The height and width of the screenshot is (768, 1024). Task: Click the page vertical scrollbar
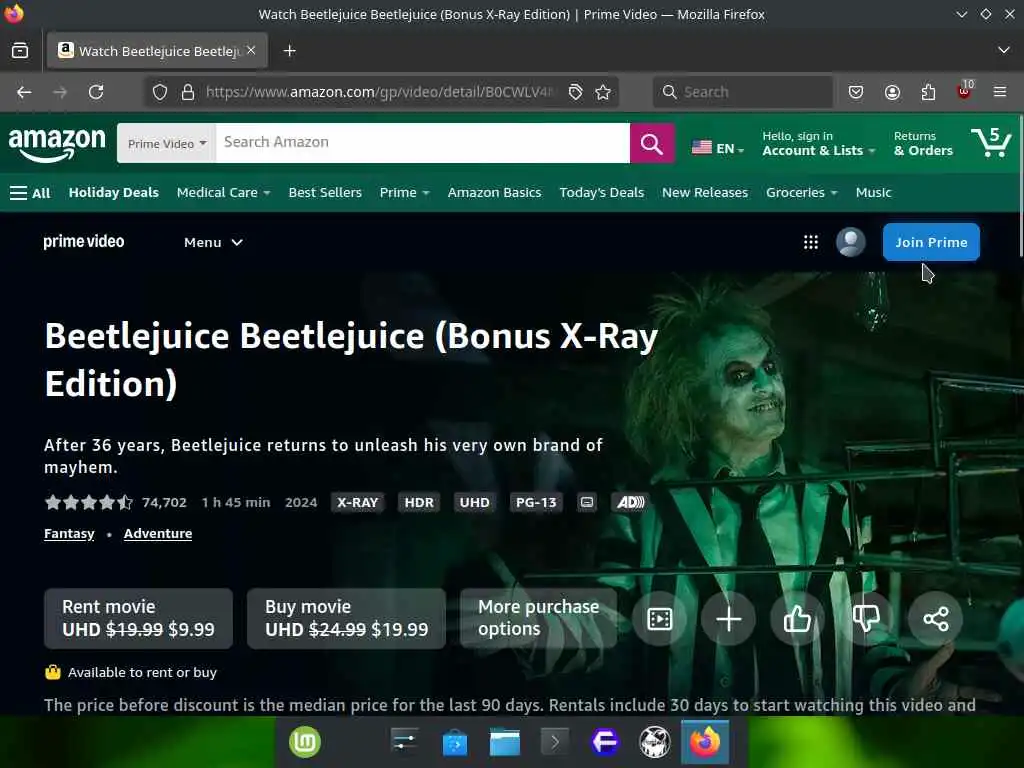1020,185
